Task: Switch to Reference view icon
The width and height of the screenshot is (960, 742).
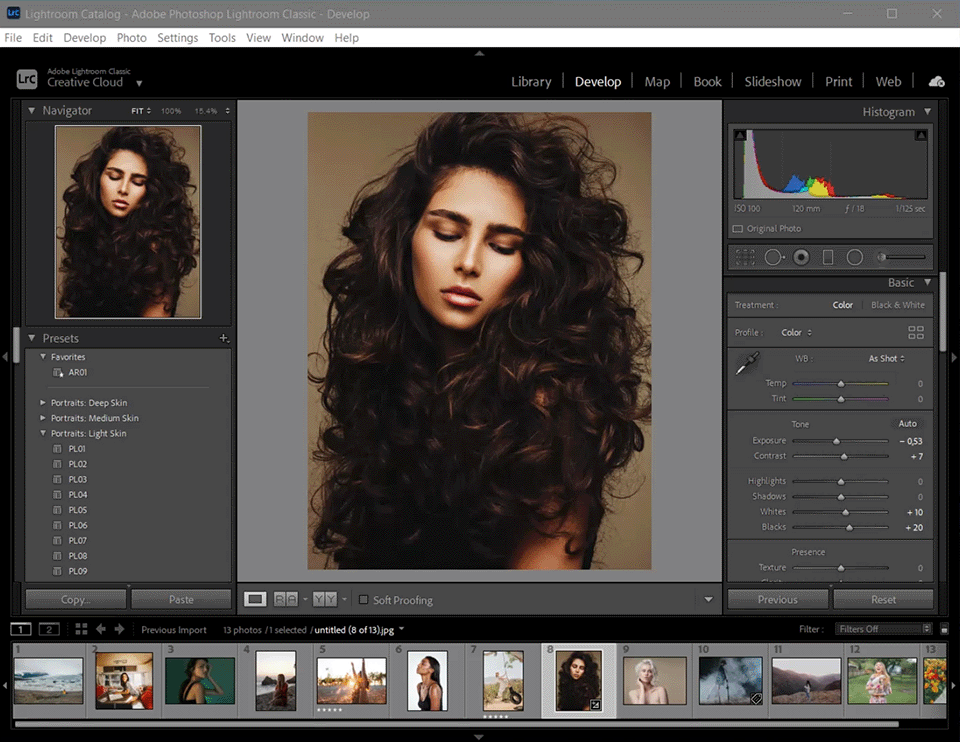Action: 285,599
